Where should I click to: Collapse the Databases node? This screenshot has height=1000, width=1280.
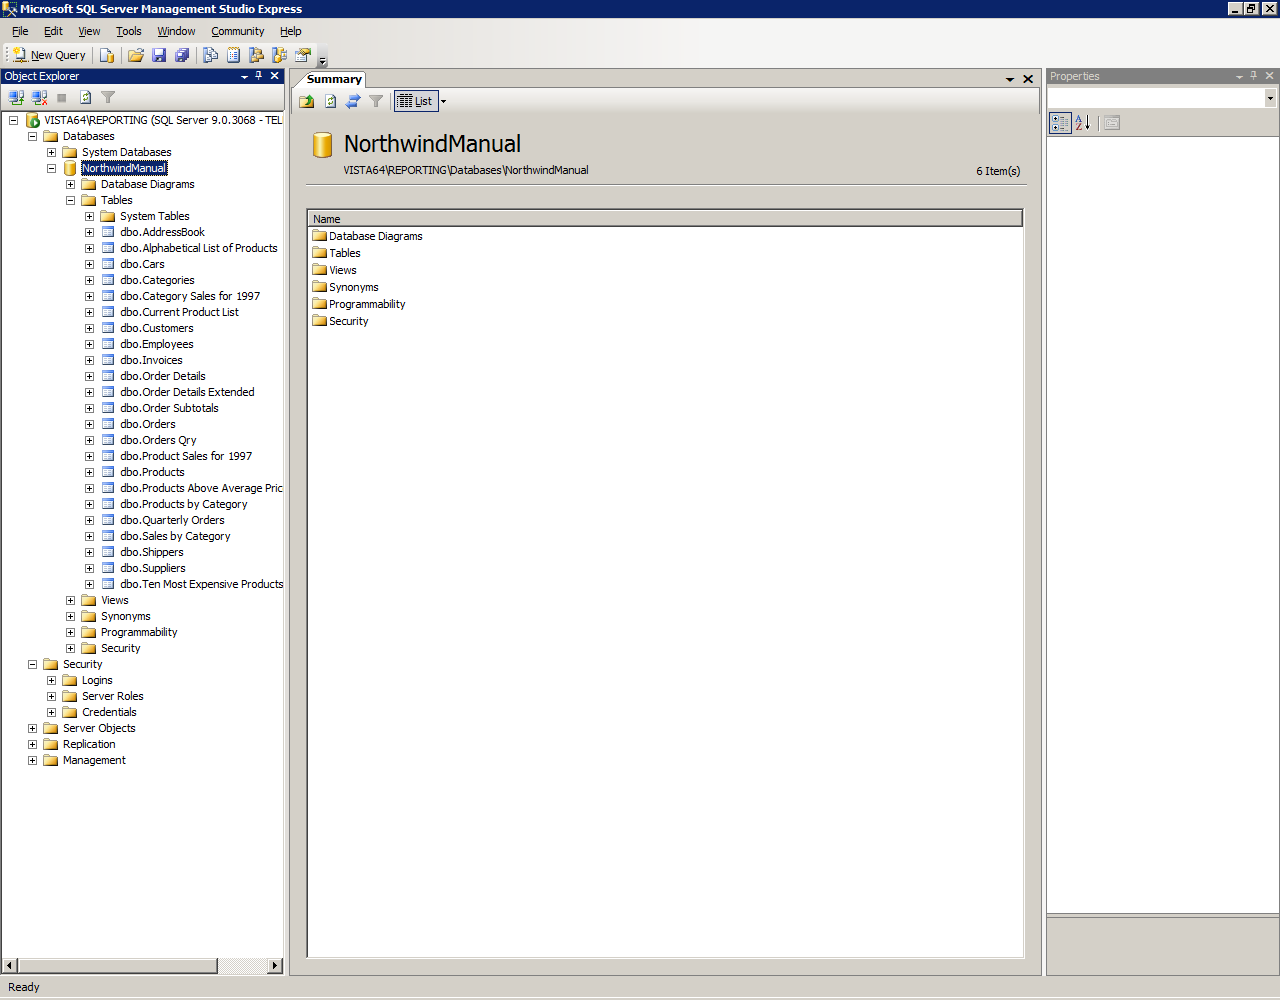[x=32, y=136]
